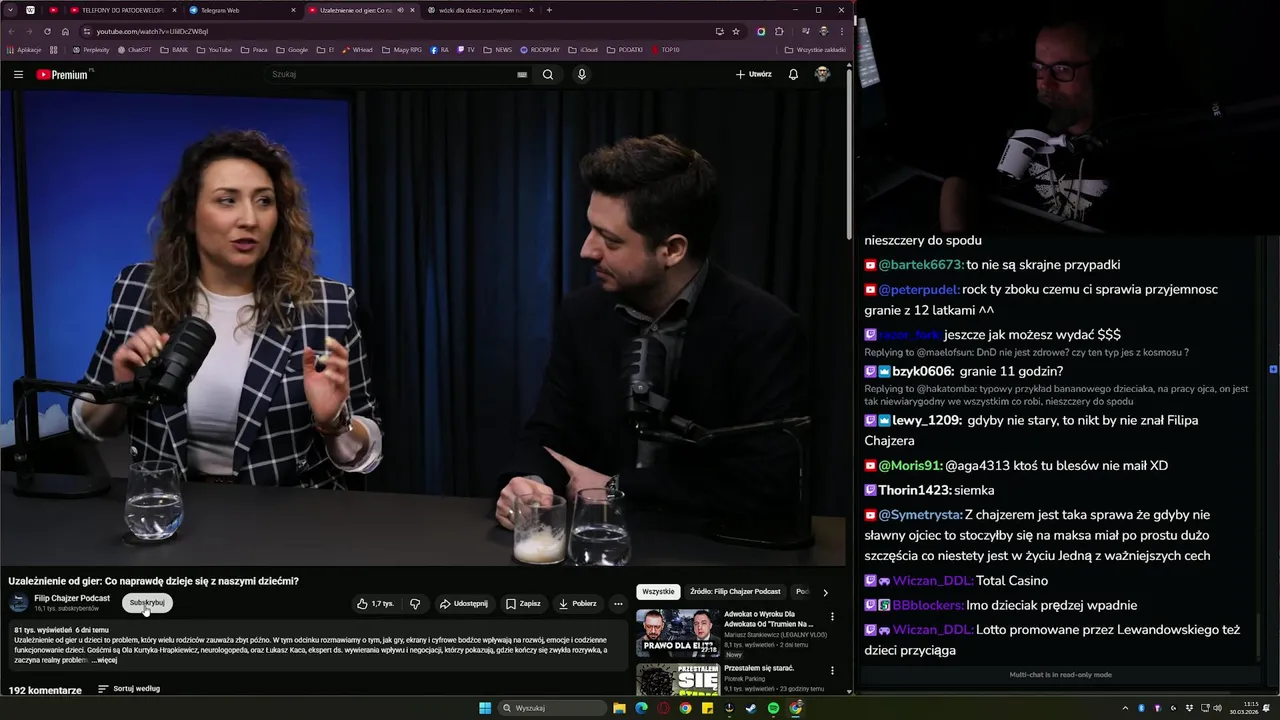This screenshot has width=1280, height=720.
Task: Dislike the video with thumbs-down
Action: click(415, 604)
